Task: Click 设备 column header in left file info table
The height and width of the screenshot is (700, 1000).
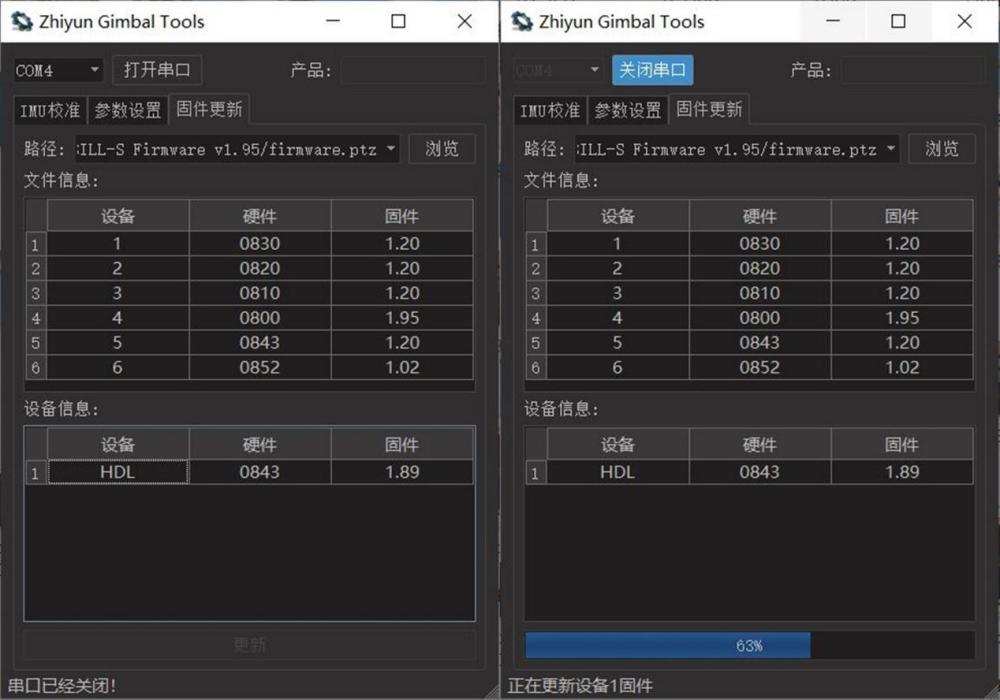Action: pos(118,215)
